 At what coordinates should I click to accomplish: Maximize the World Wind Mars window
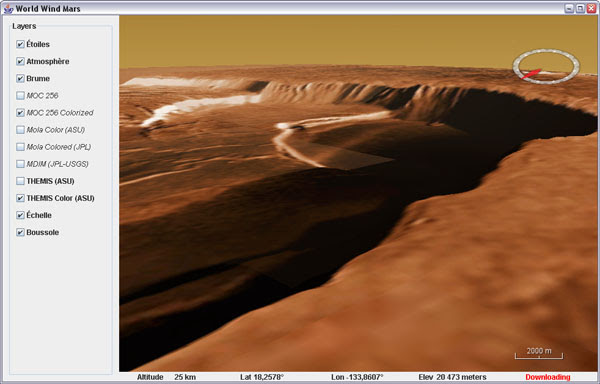click(580, 8)
